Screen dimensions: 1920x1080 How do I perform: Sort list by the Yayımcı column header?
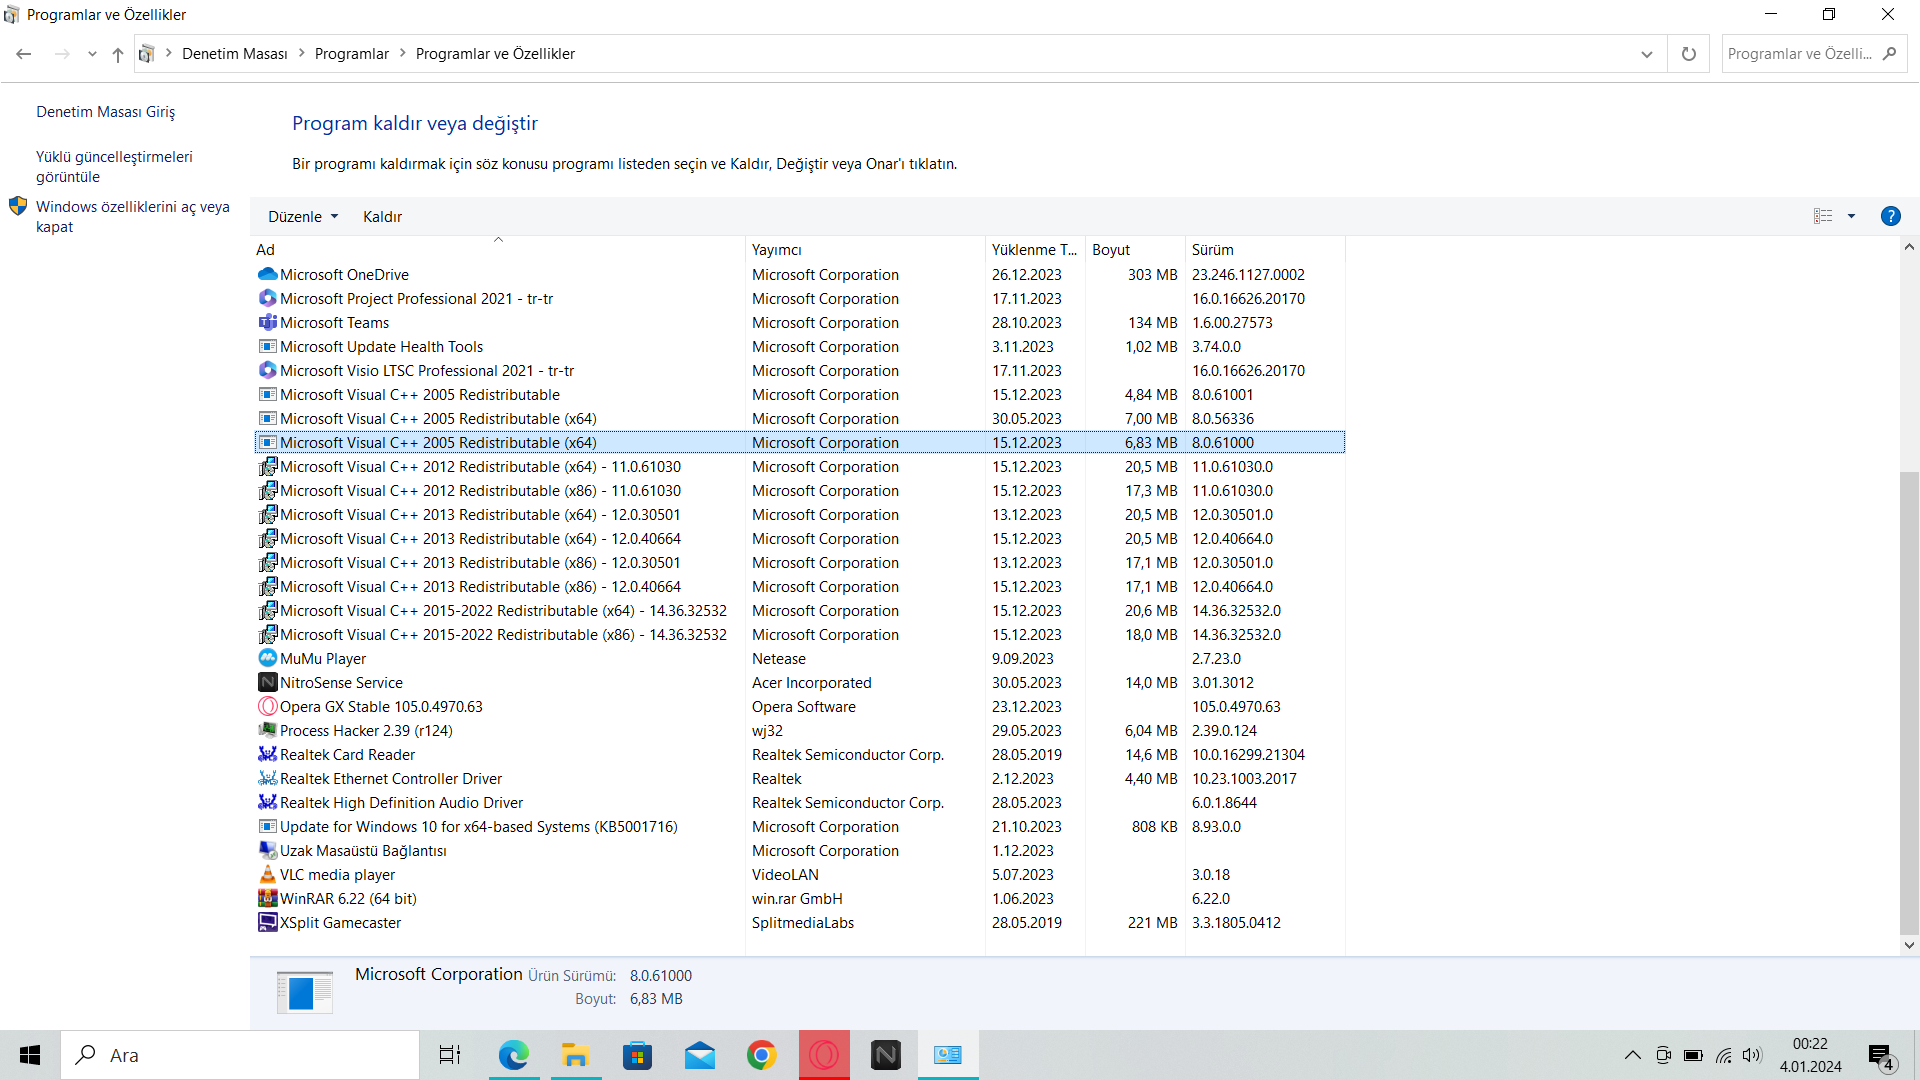pos(776,250)
